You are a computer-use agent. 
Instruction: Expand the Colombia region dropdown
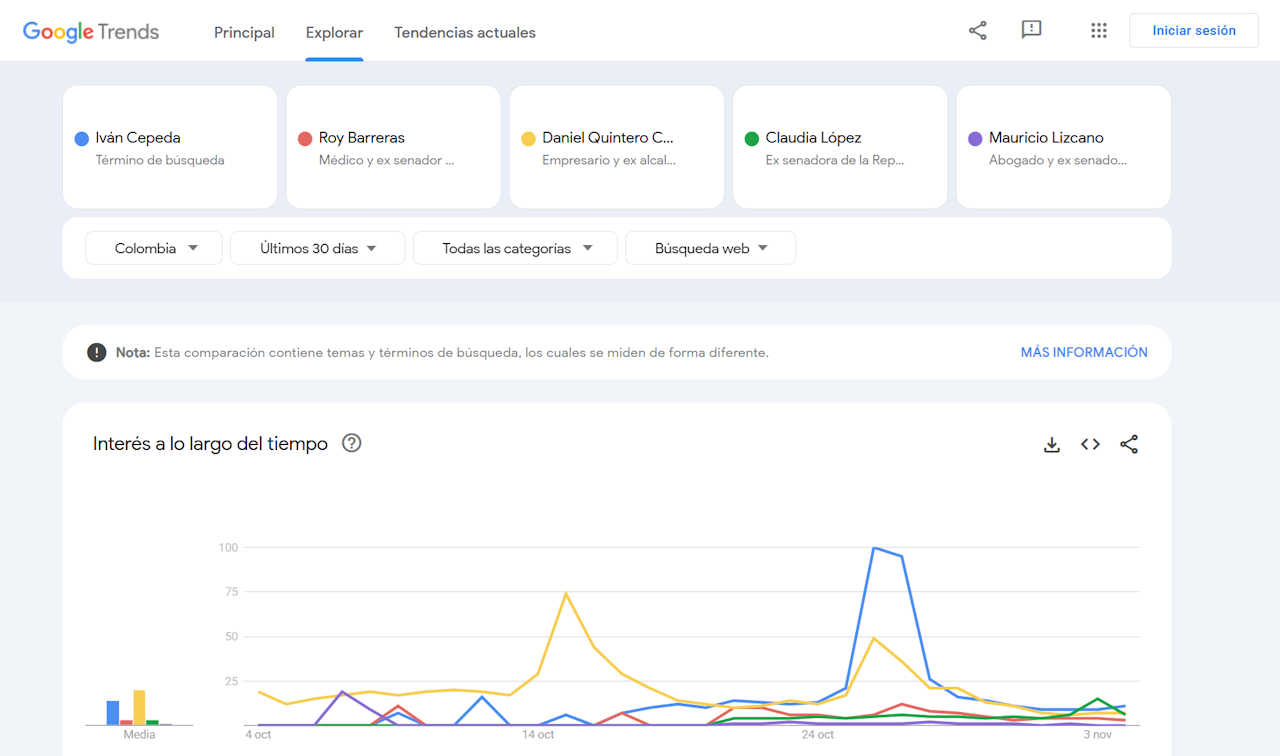point(154,248)
